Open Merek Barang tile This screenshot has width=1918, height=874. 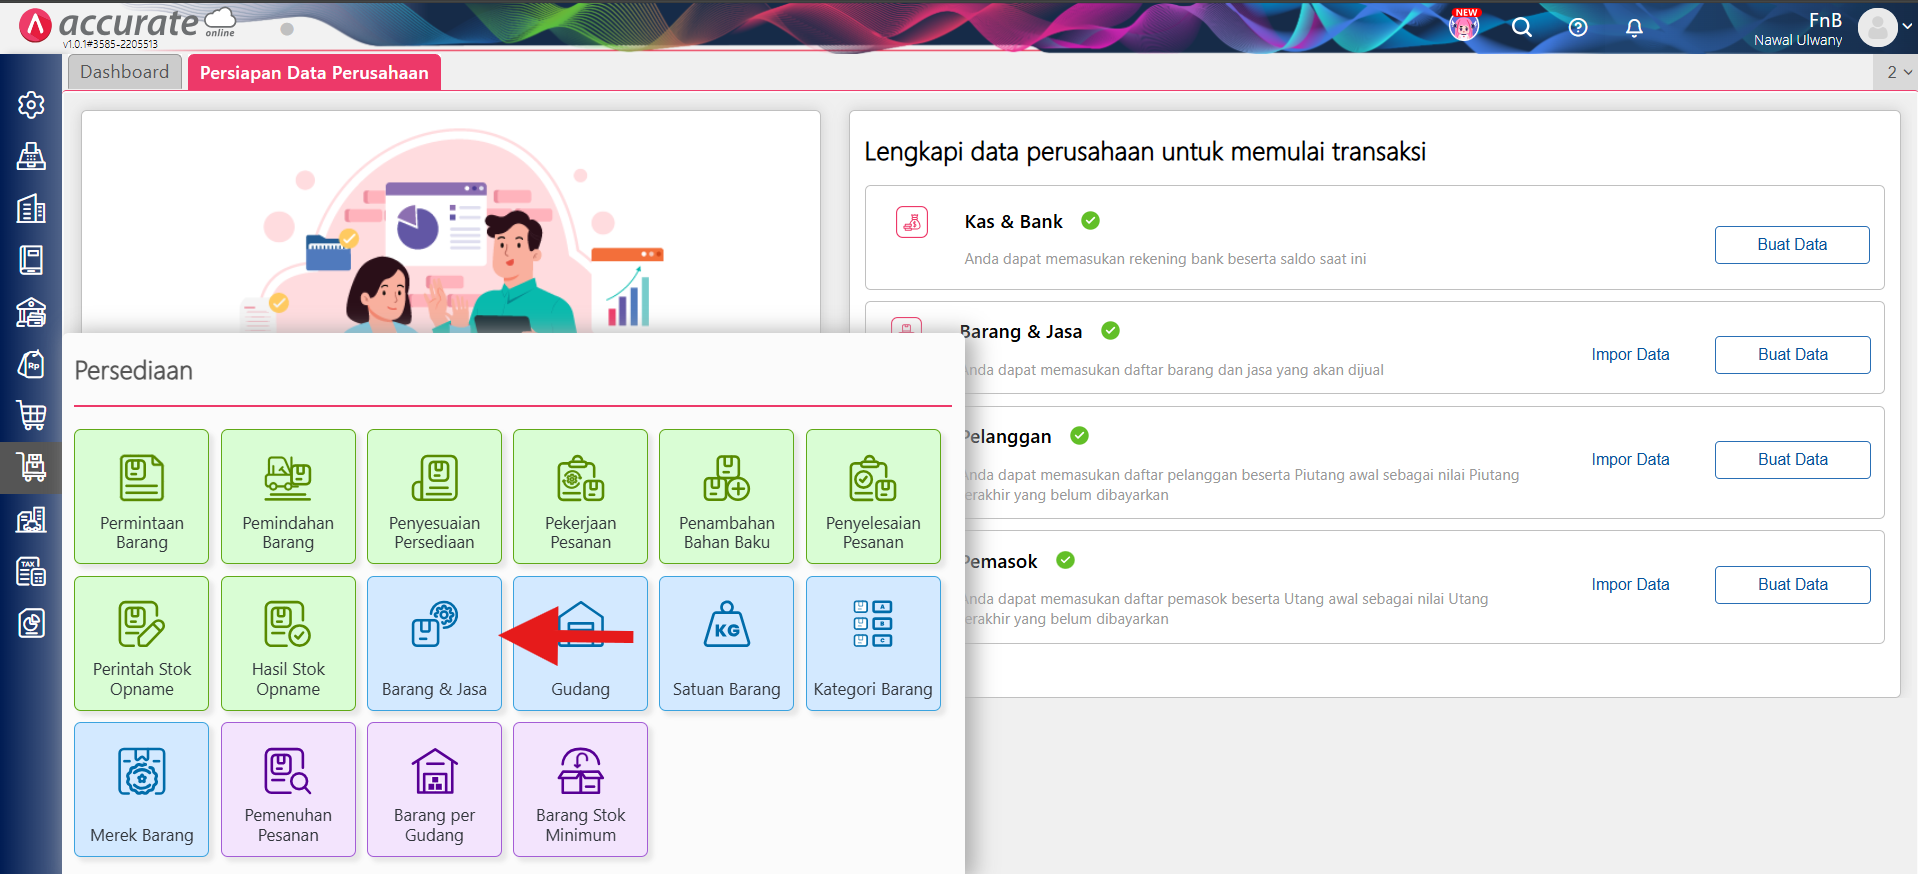pos(141,789)
